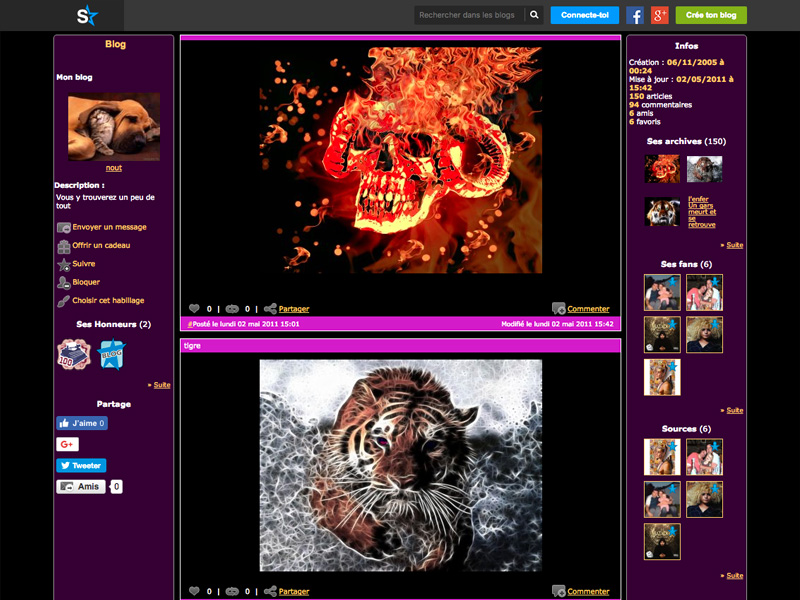This screenshot has height=600, width=800.
Task: Like the tigre post with heart icon
Action: point(194,591)
